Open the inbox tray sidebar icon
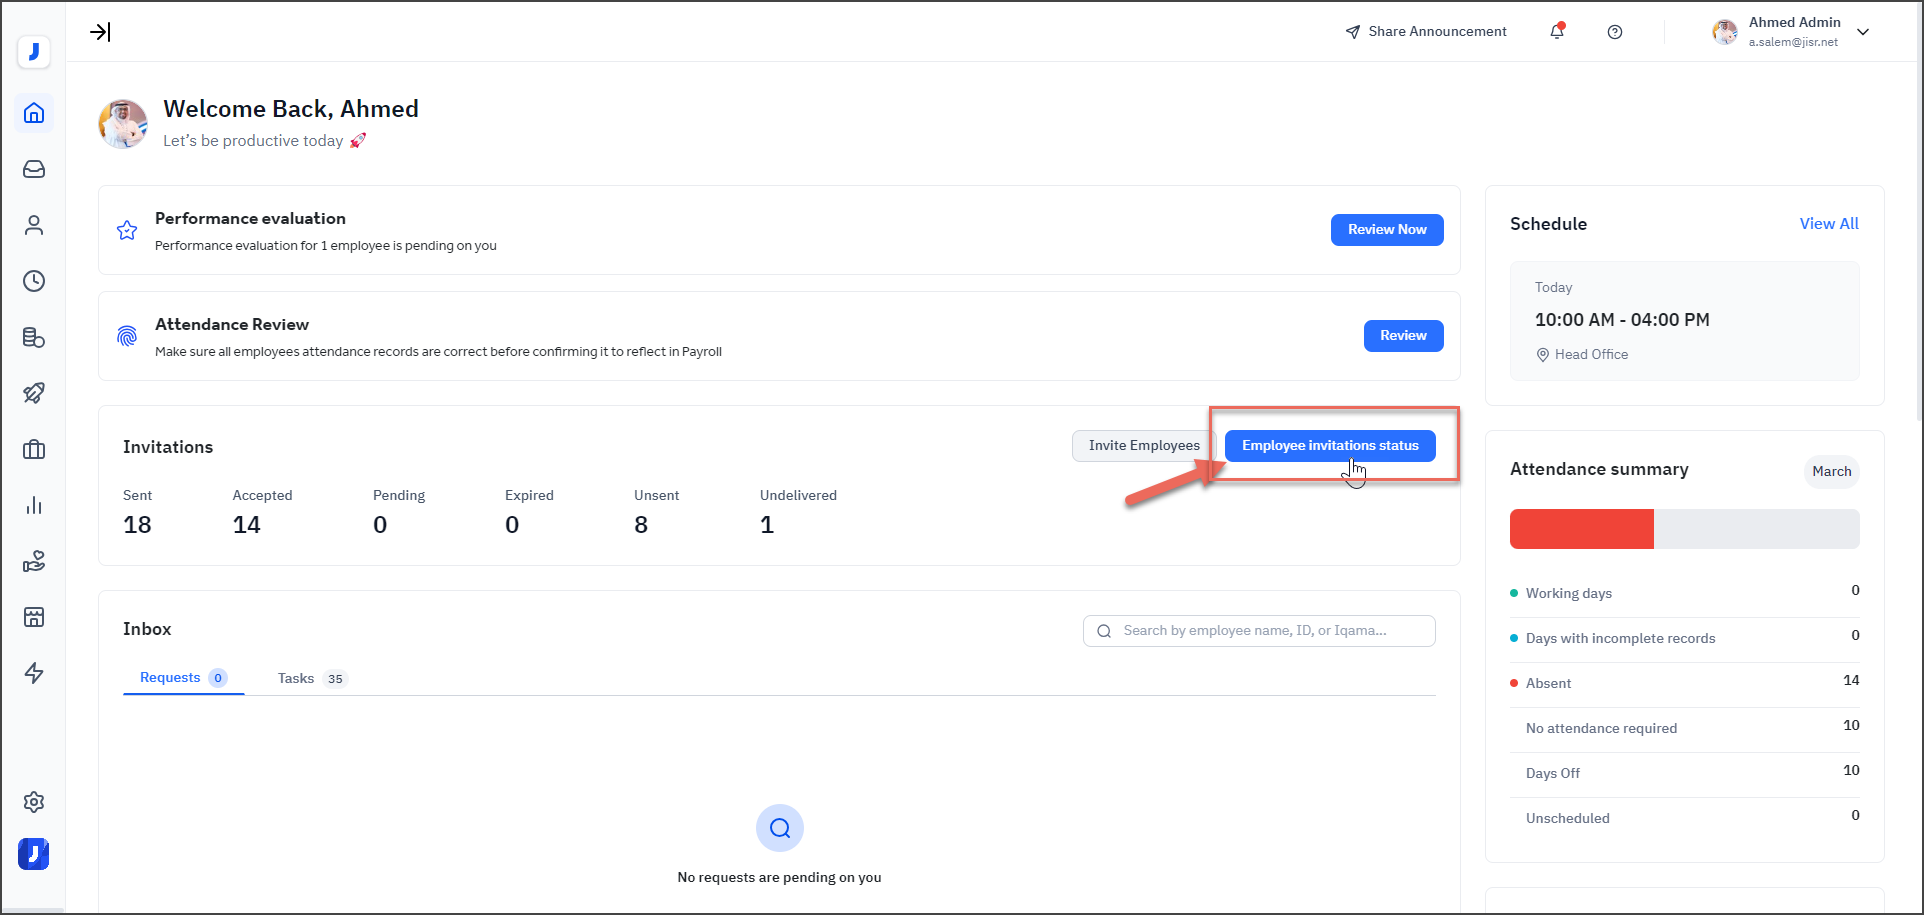Viewport: 1924px width, 915px height. (x=34, y=169)
